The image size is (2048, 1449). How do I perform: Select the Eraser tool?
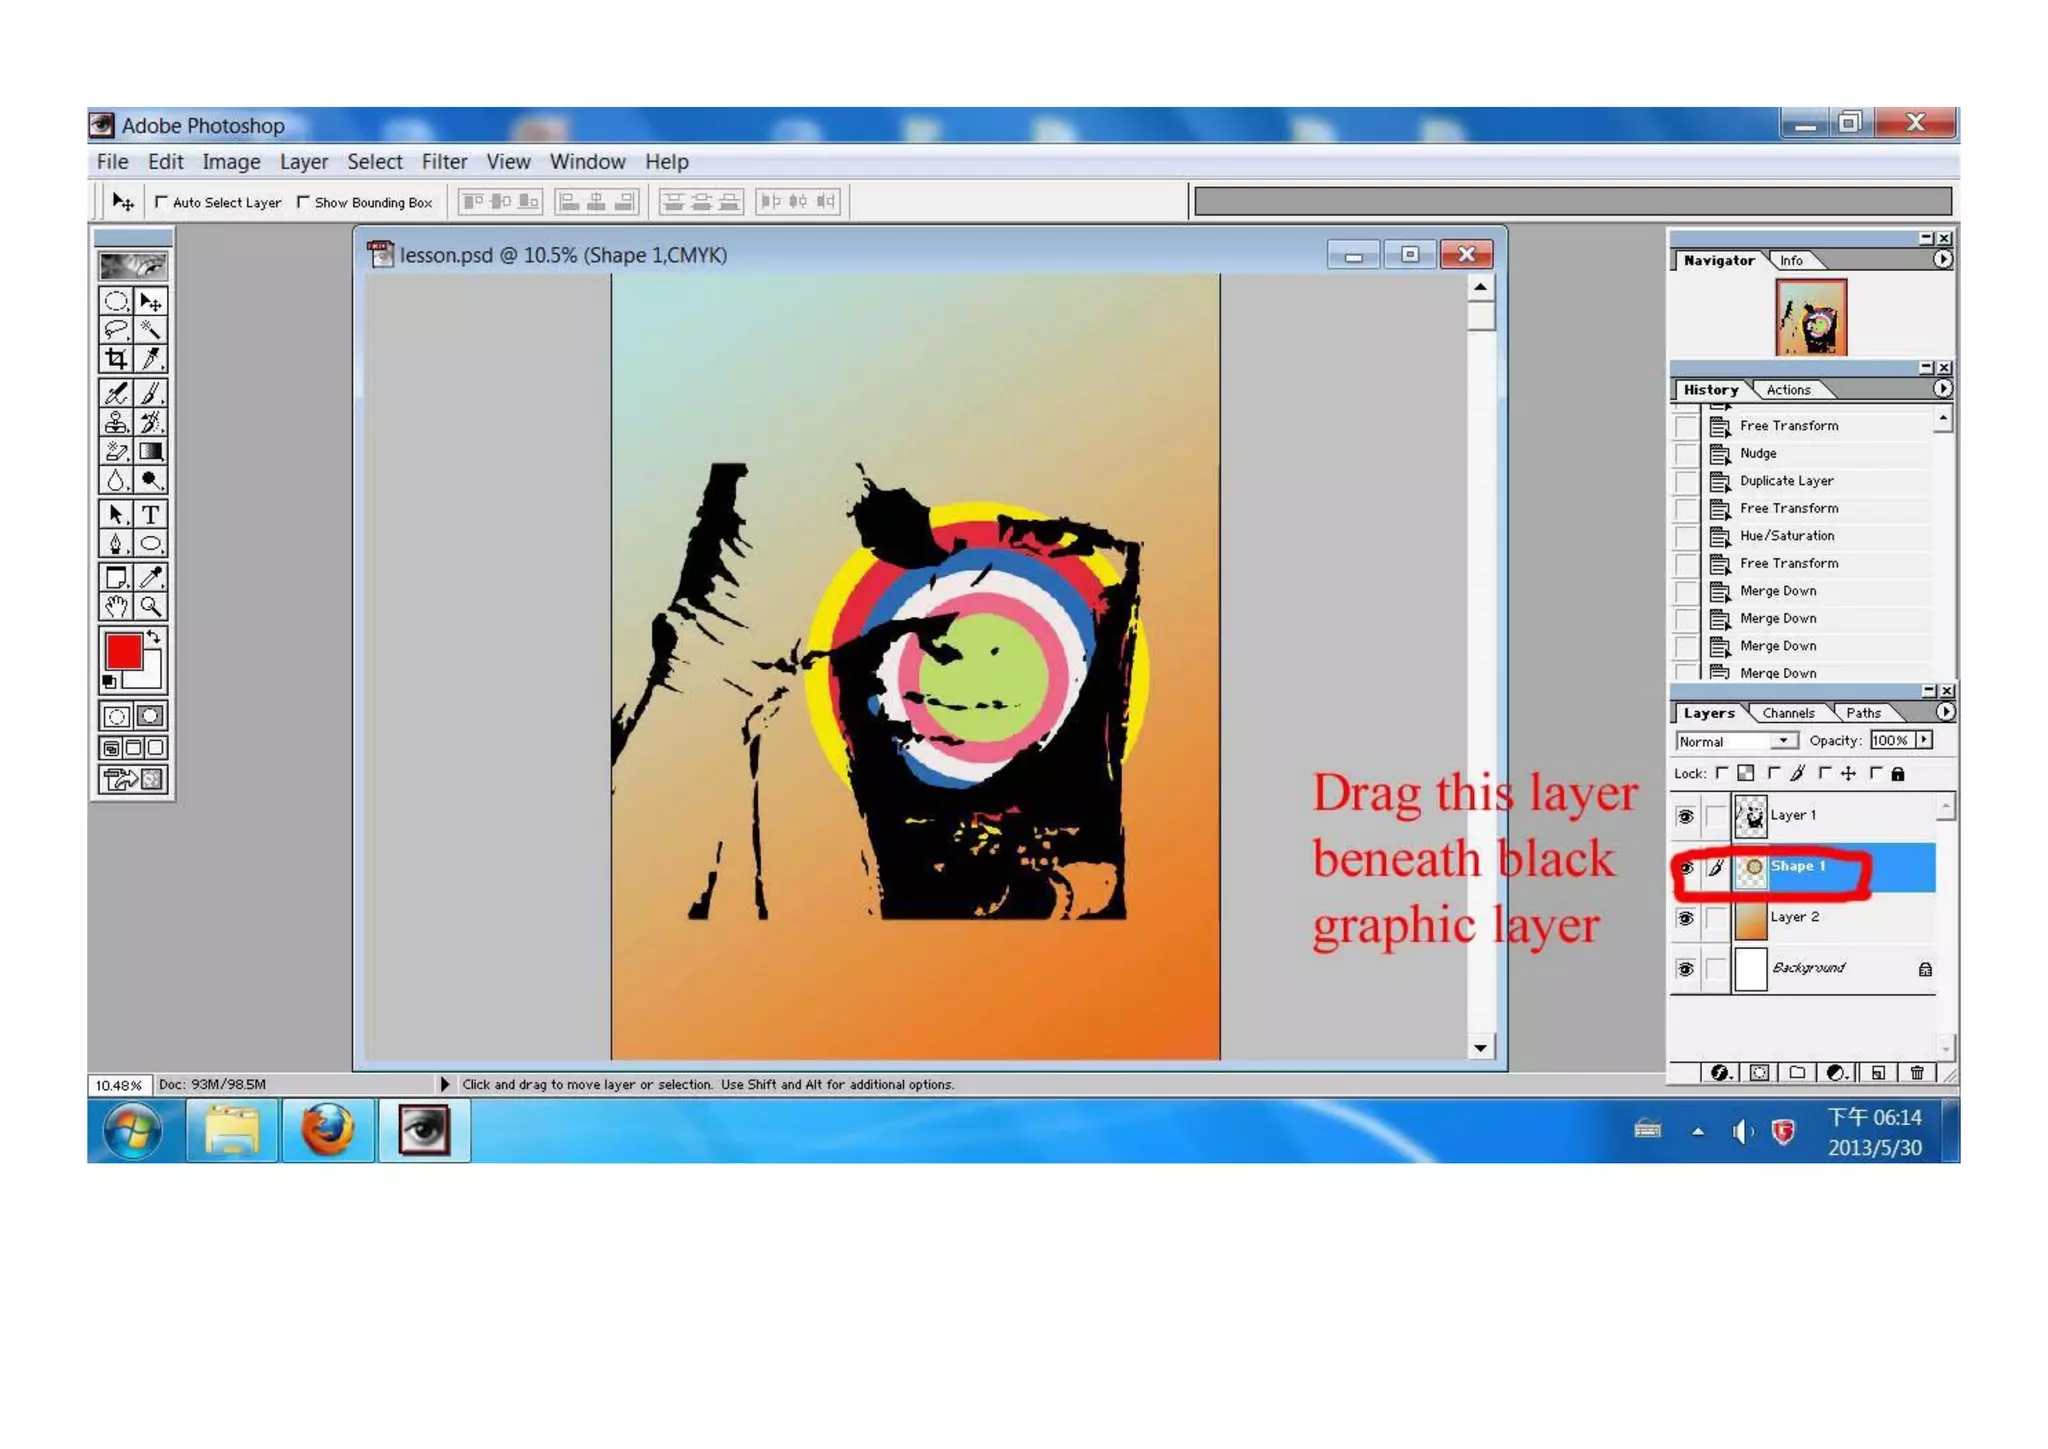[x=116, y=451]
